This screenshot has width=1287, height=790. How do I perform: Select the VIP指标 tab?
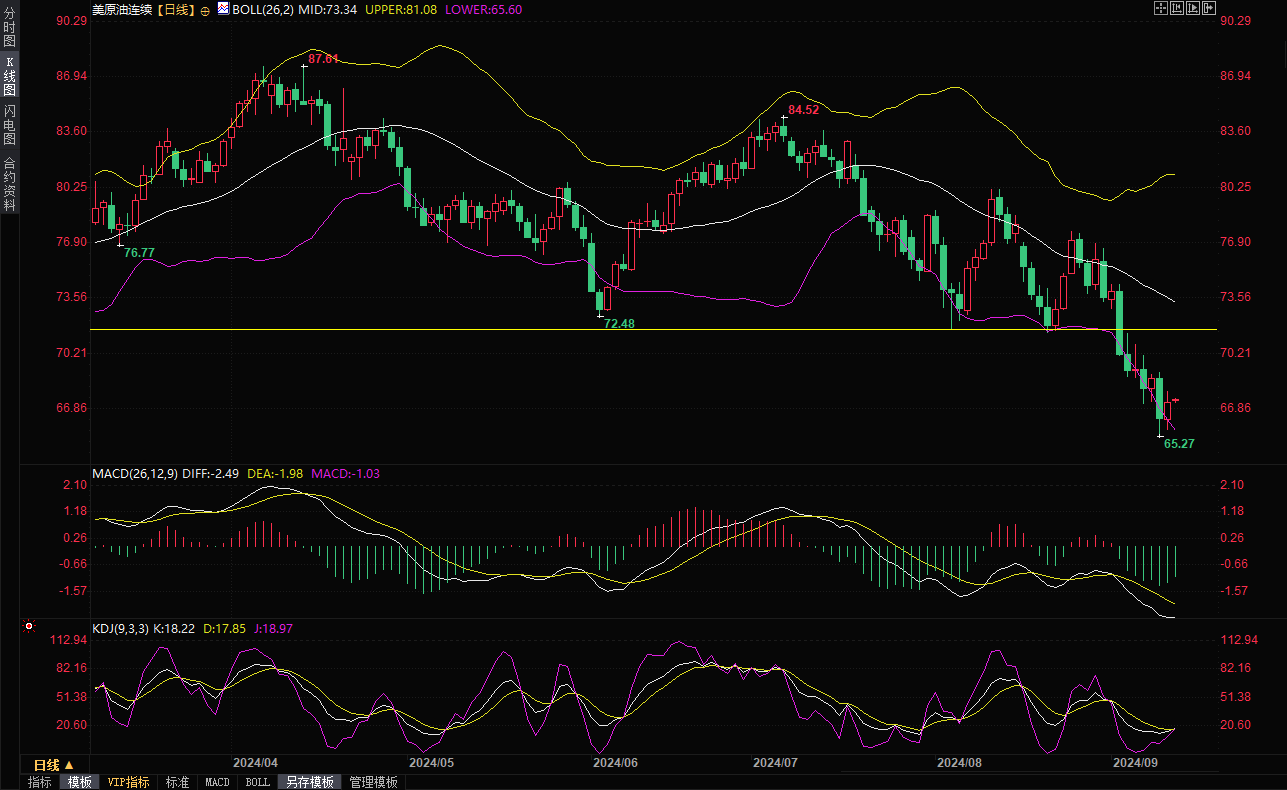pyautogui.click(x=129, y=782)
